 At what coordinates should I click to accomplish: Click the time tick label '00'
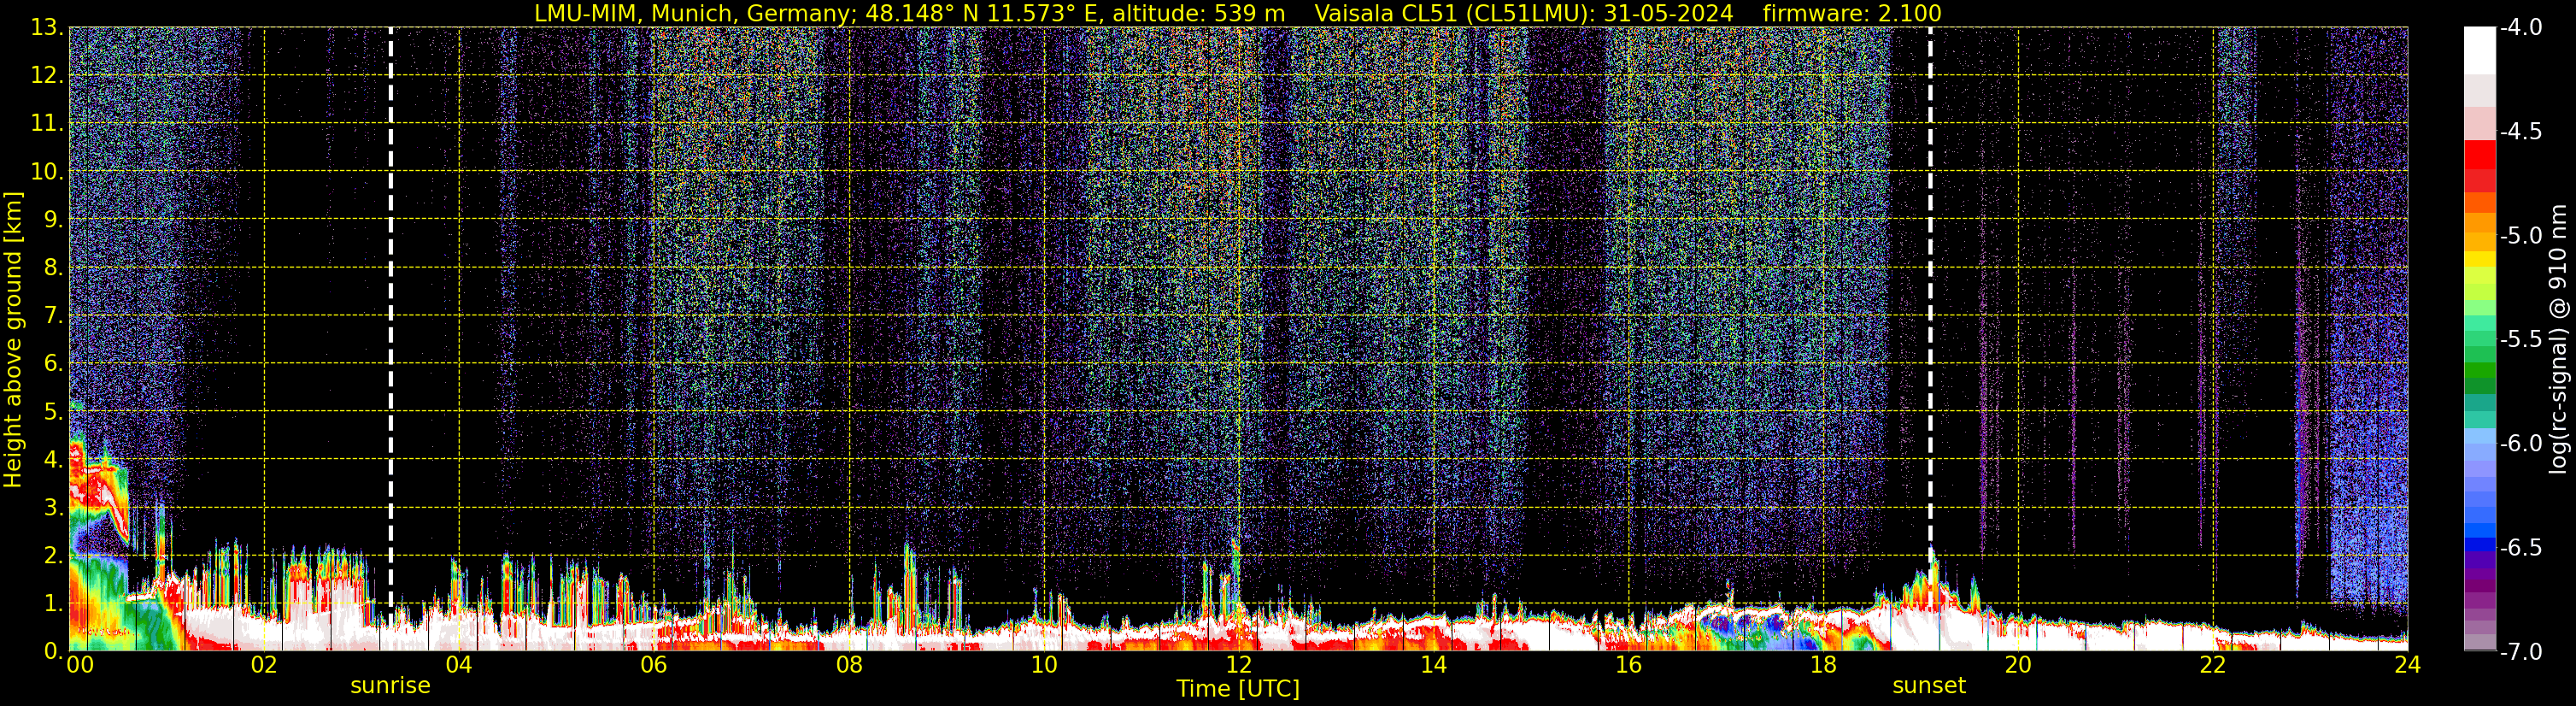pos(80,665)
